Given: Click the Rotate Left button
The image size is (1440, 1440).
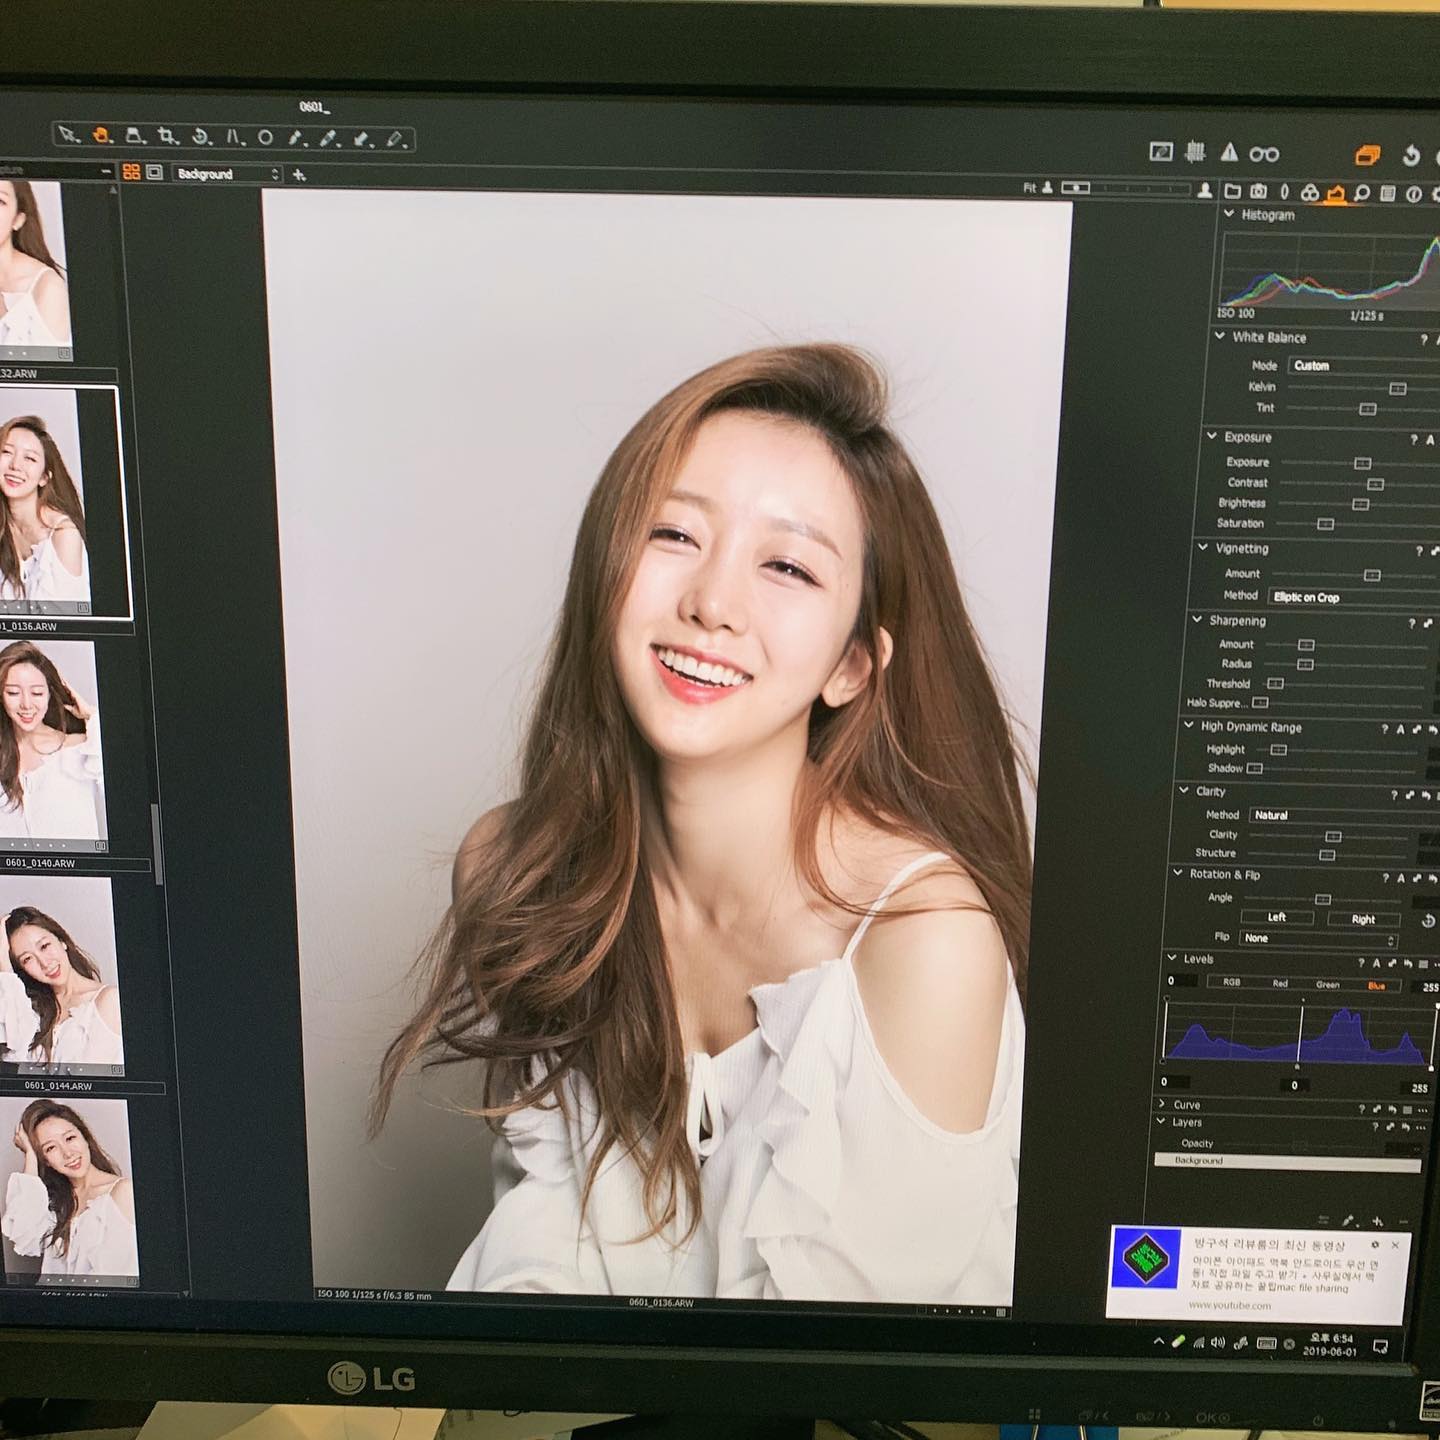Looking at the screenshot, I should (1277, 917).
